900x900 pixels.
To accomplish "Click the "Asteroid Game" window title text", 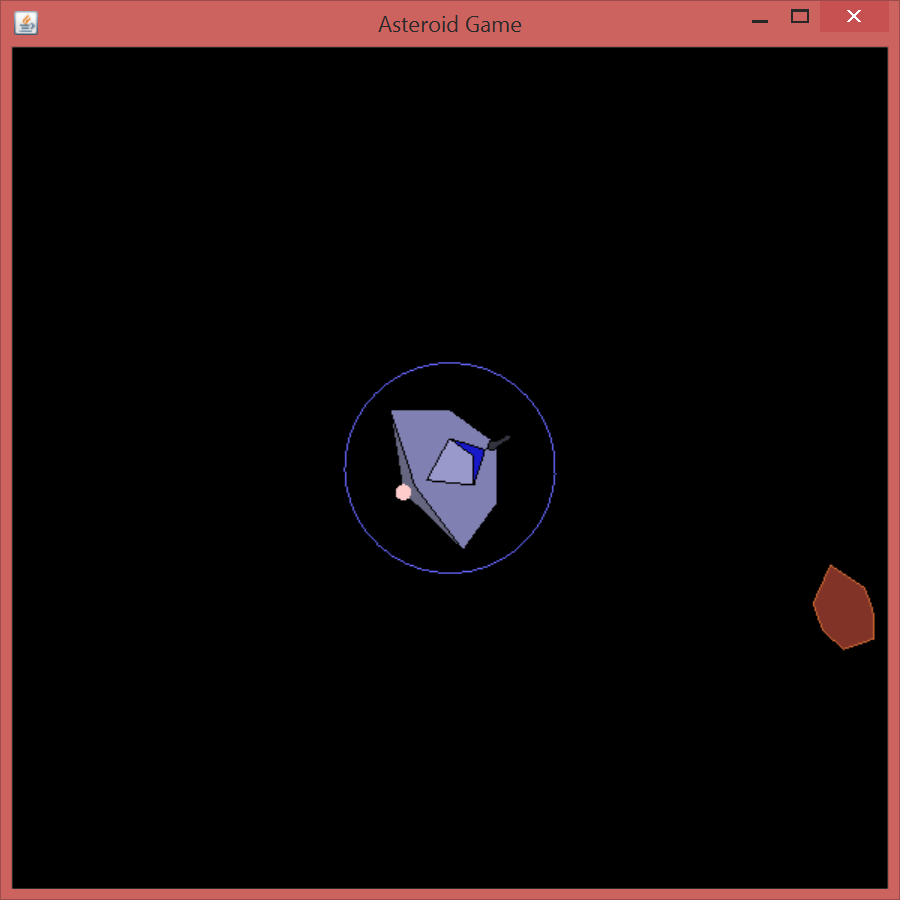I will click(450, 24).
